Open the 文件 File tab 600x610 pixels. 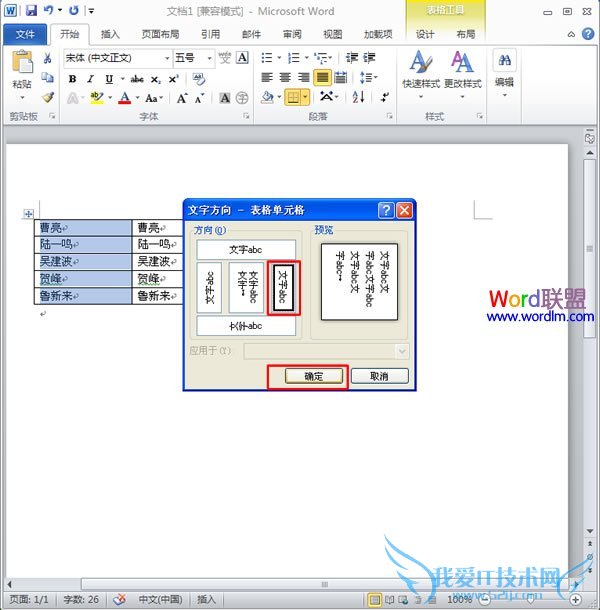25,34
